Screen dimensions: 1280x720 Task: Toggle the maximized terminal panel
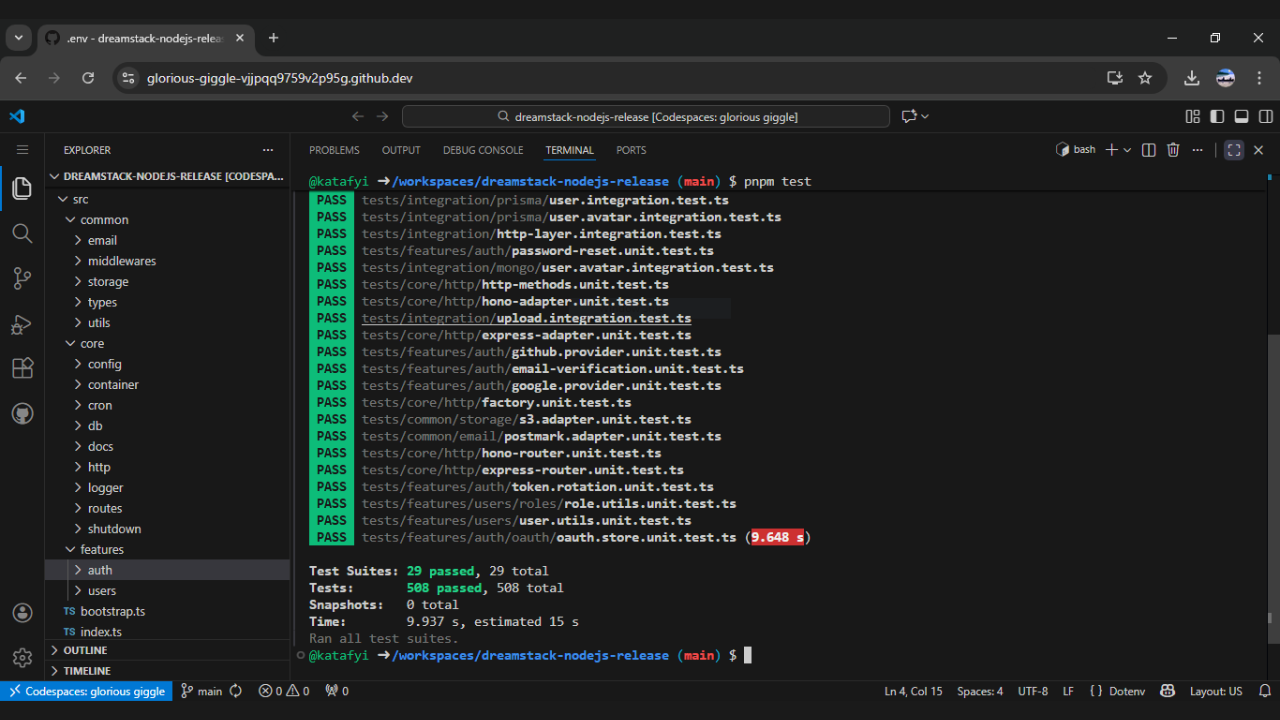click(1233, 150)
